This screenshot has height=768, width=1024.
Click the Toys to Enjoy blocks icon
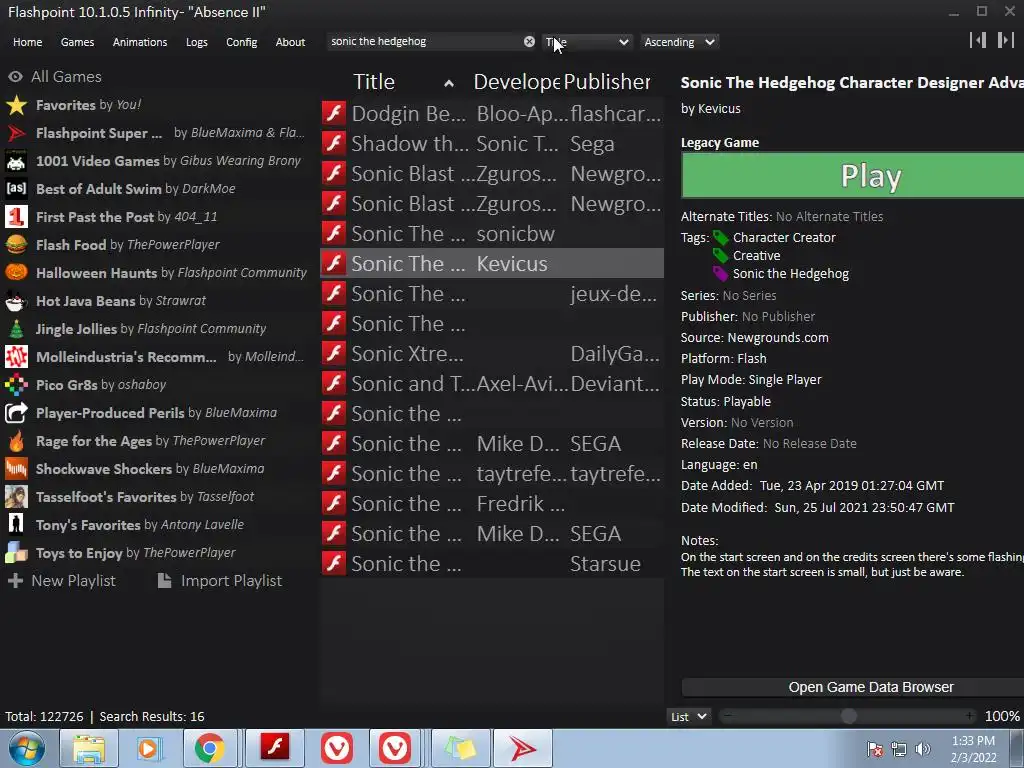tap(16, 553)
